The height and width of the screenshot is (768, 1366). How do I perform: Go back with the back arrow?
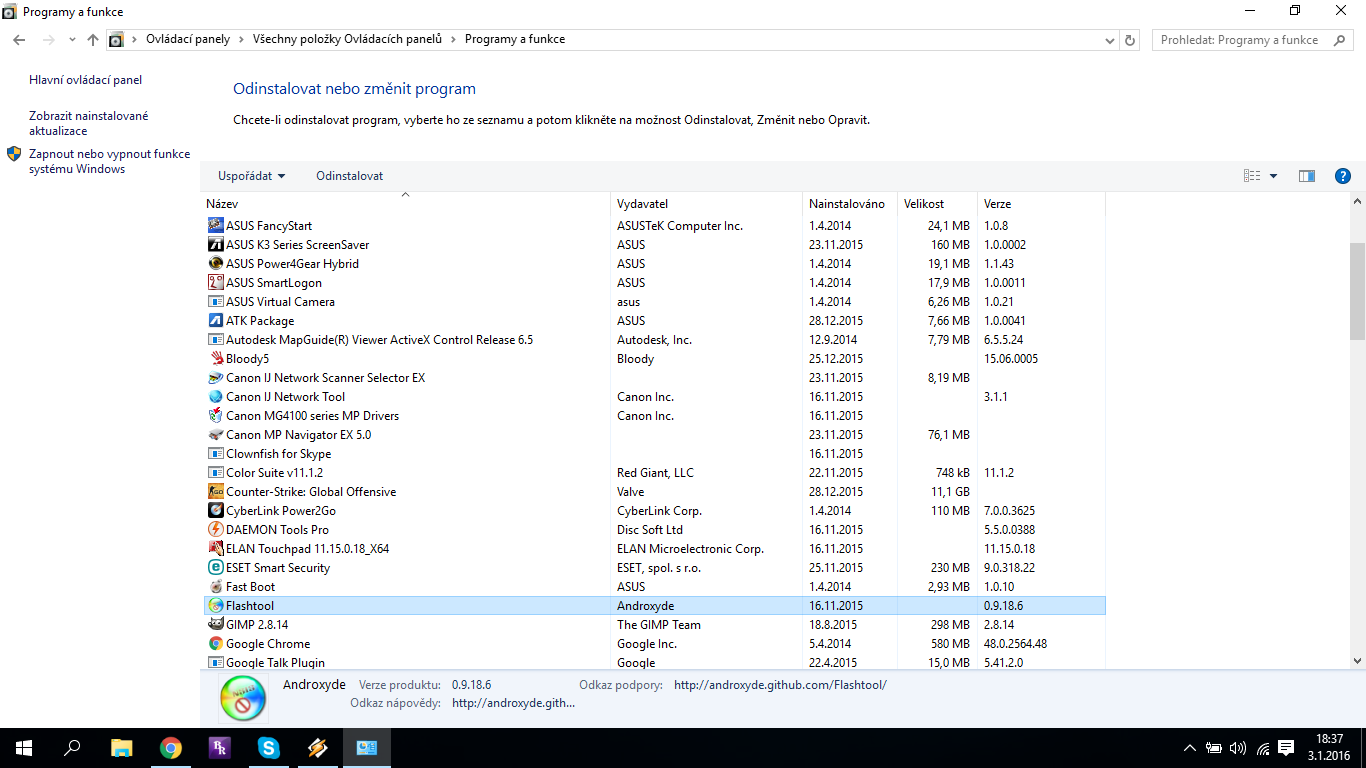[x=19, y=40]
